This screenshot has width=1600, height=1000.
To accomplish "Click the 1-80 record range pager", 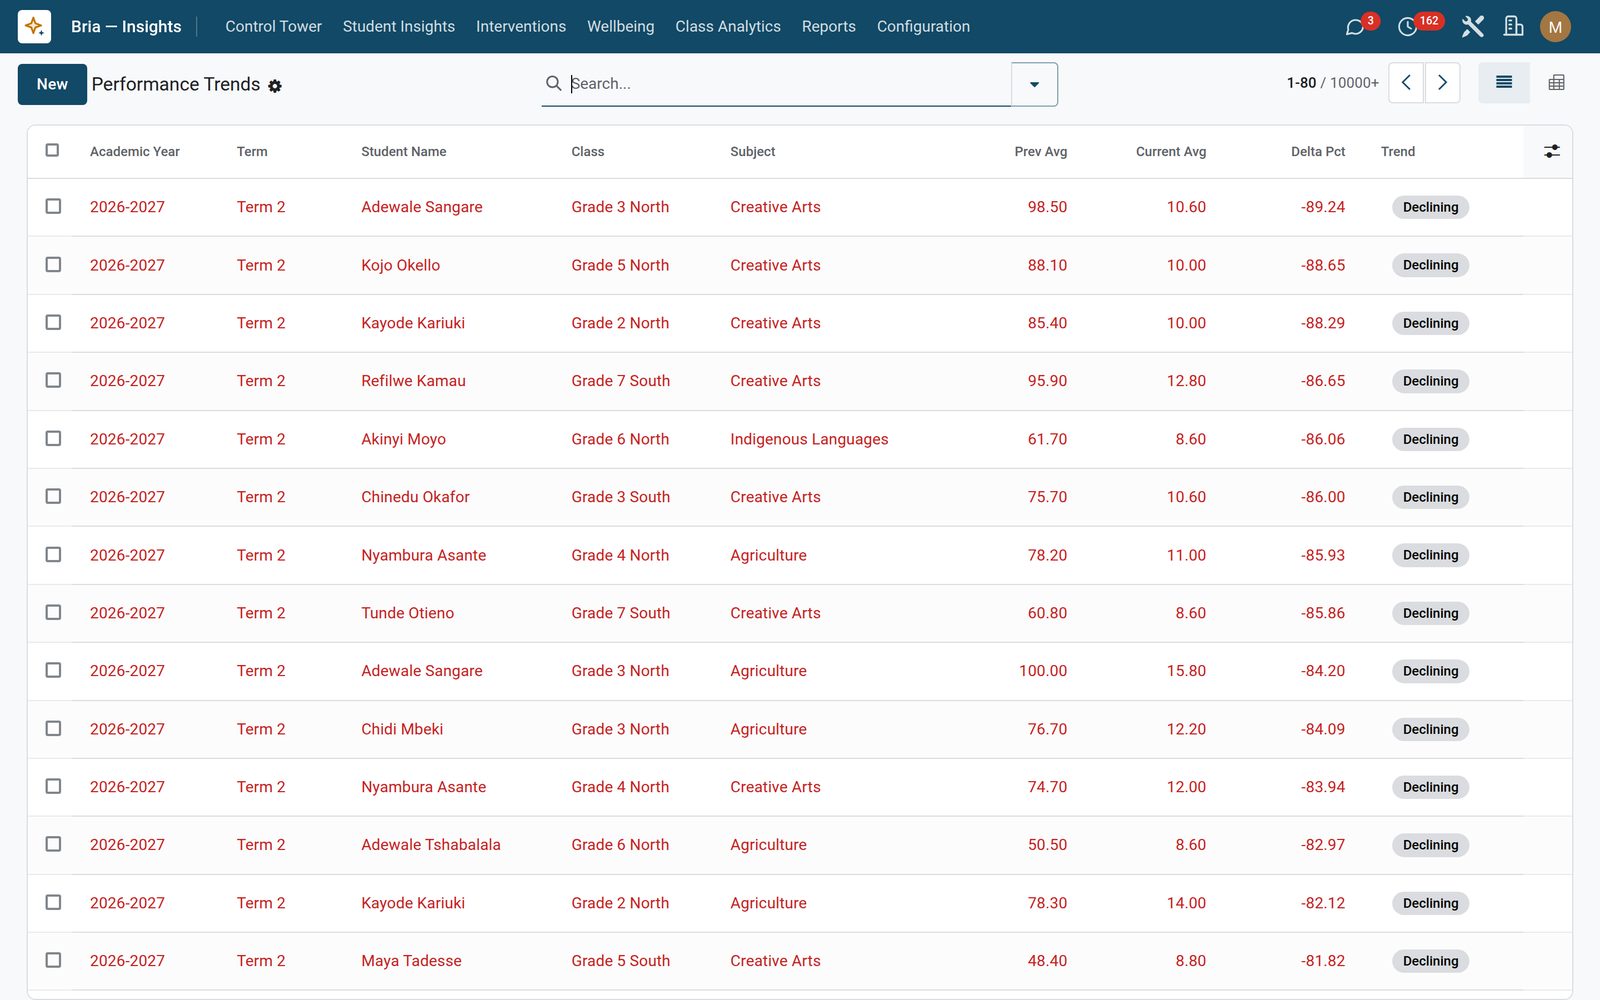I will pos(1301,83).
